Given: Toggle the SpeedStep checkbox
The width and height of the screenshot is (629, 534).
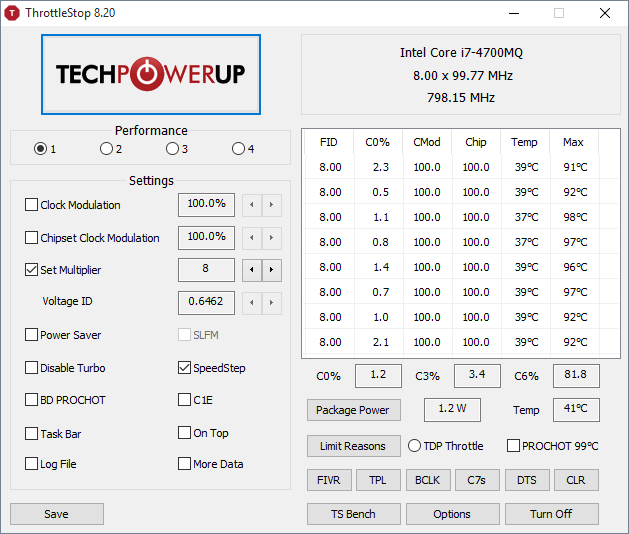Looking at the screenshot, I should (x=184, y=368).
